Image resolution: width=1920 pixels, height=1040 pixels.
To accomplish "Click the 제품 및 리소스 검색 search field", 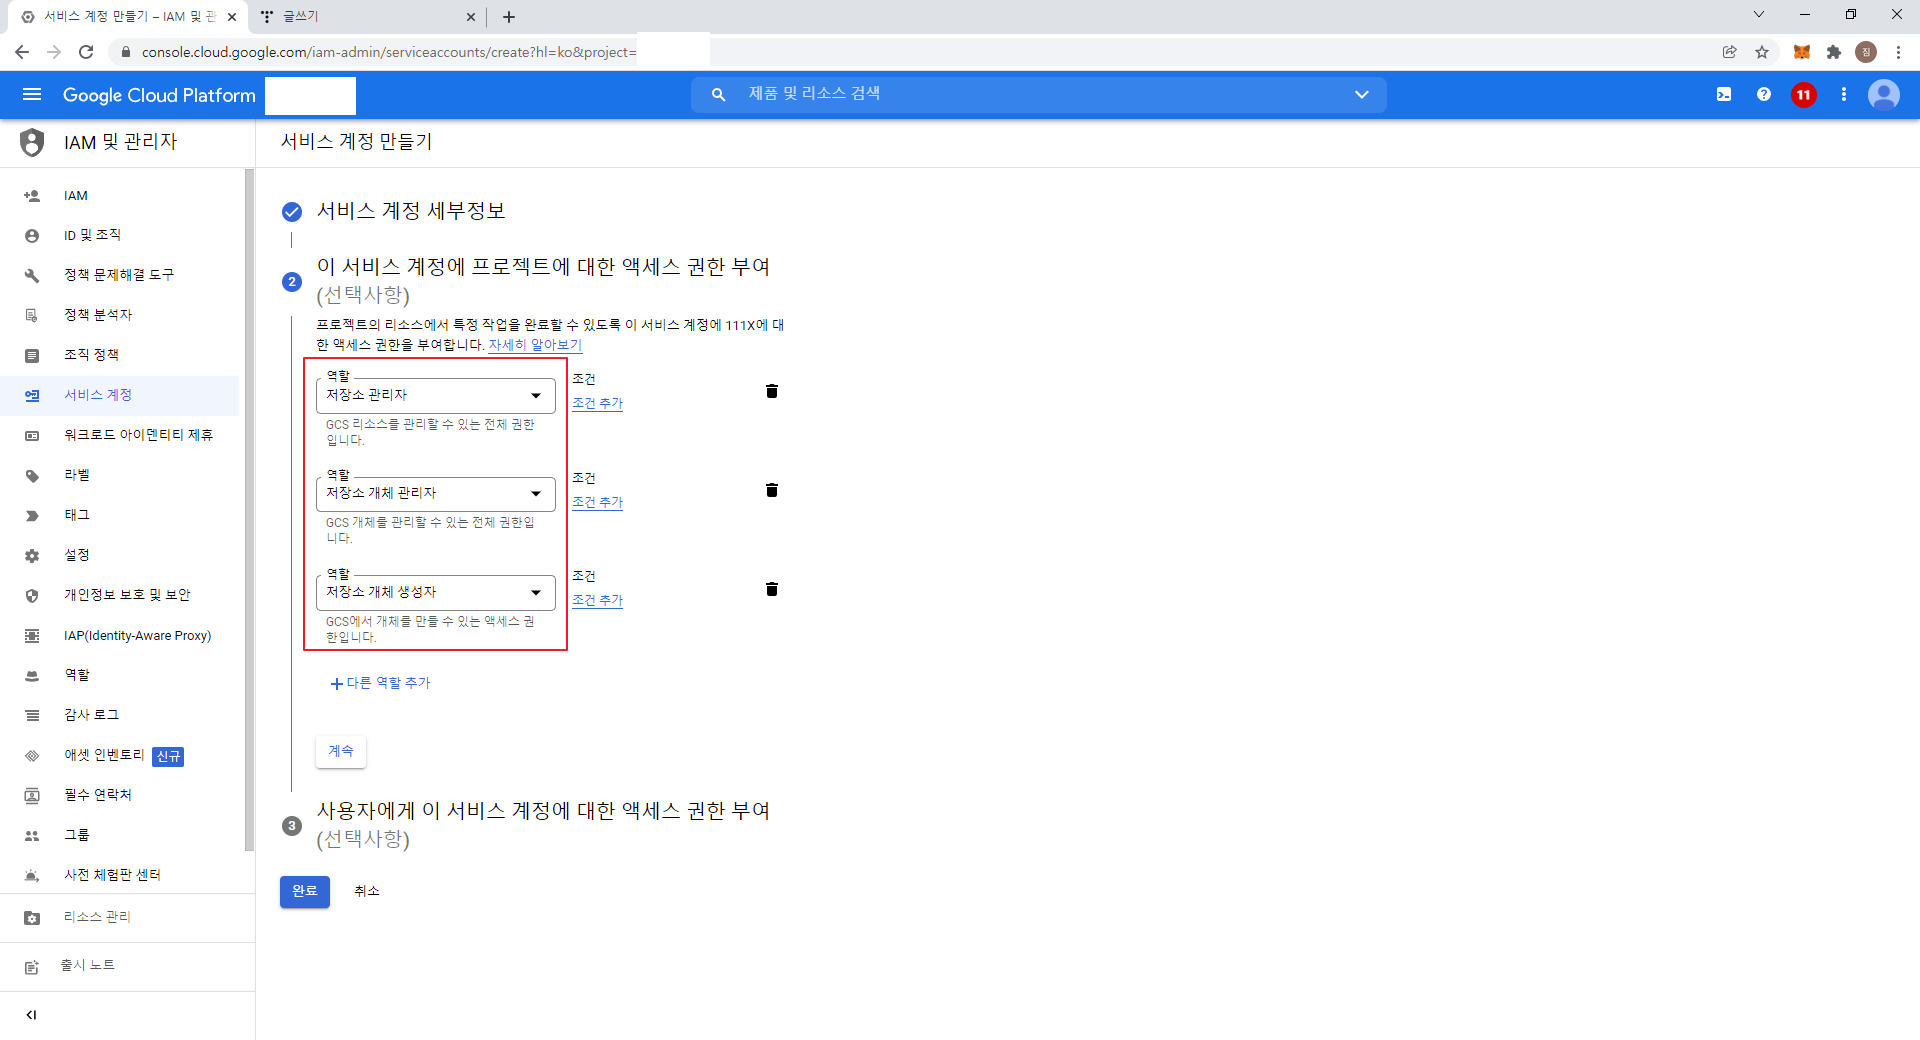I will [1038, 95].
